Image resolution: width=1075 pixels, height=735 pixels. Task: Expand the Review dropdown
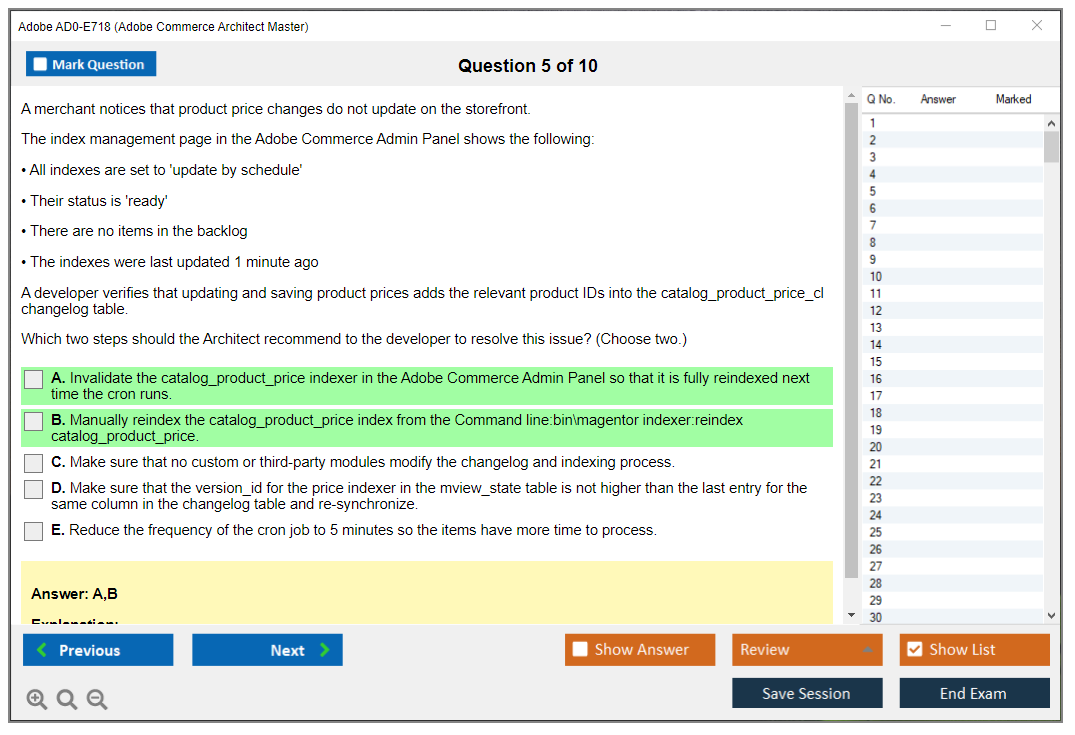click(x=867, y=650)
